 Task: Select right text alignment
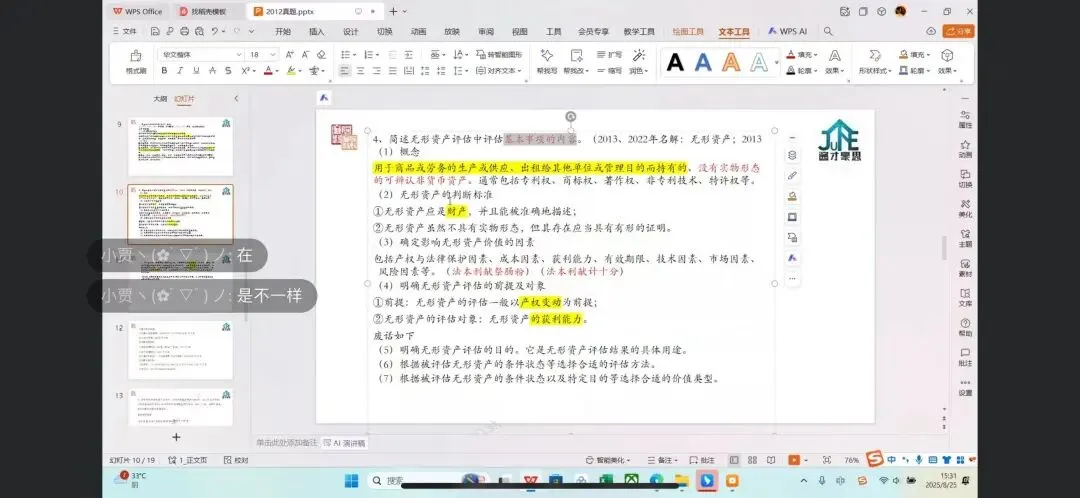pos(377,70)
